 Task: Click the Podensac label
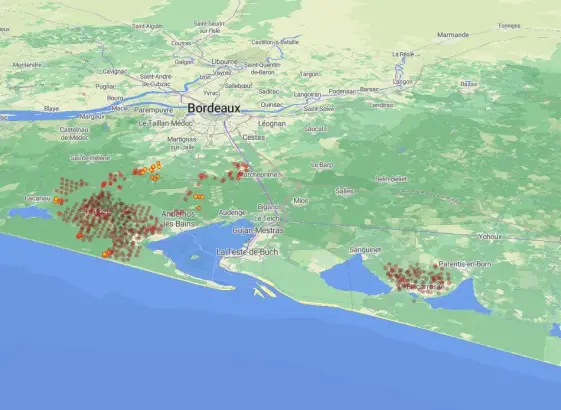coord(342,92)
